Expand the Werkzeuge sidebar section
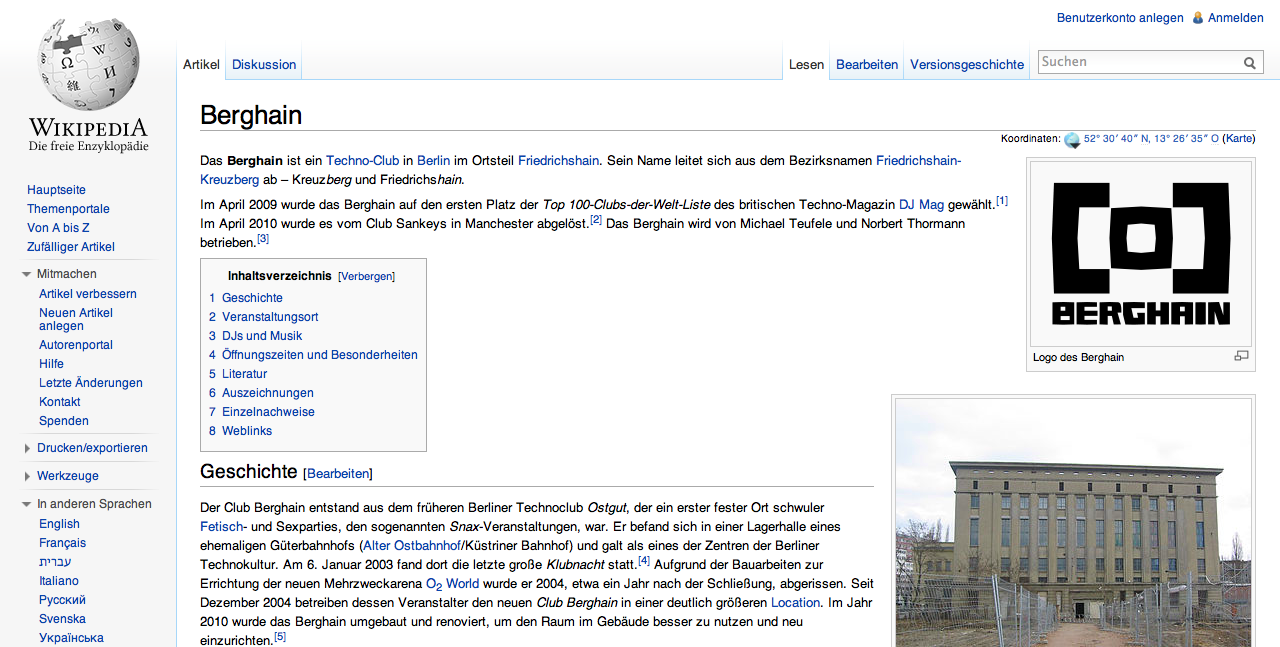The height and width of the screenshot is (647, 1280). tap(27, 476)
